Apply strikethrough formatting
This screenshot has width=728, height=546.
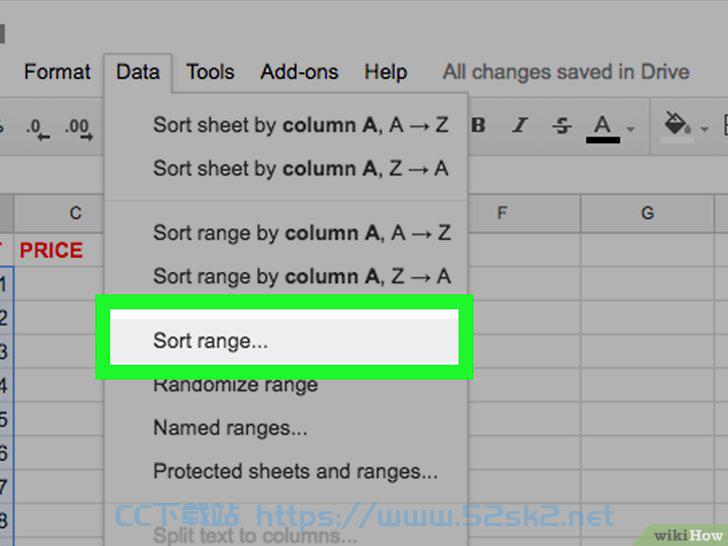tap(562, 125)
